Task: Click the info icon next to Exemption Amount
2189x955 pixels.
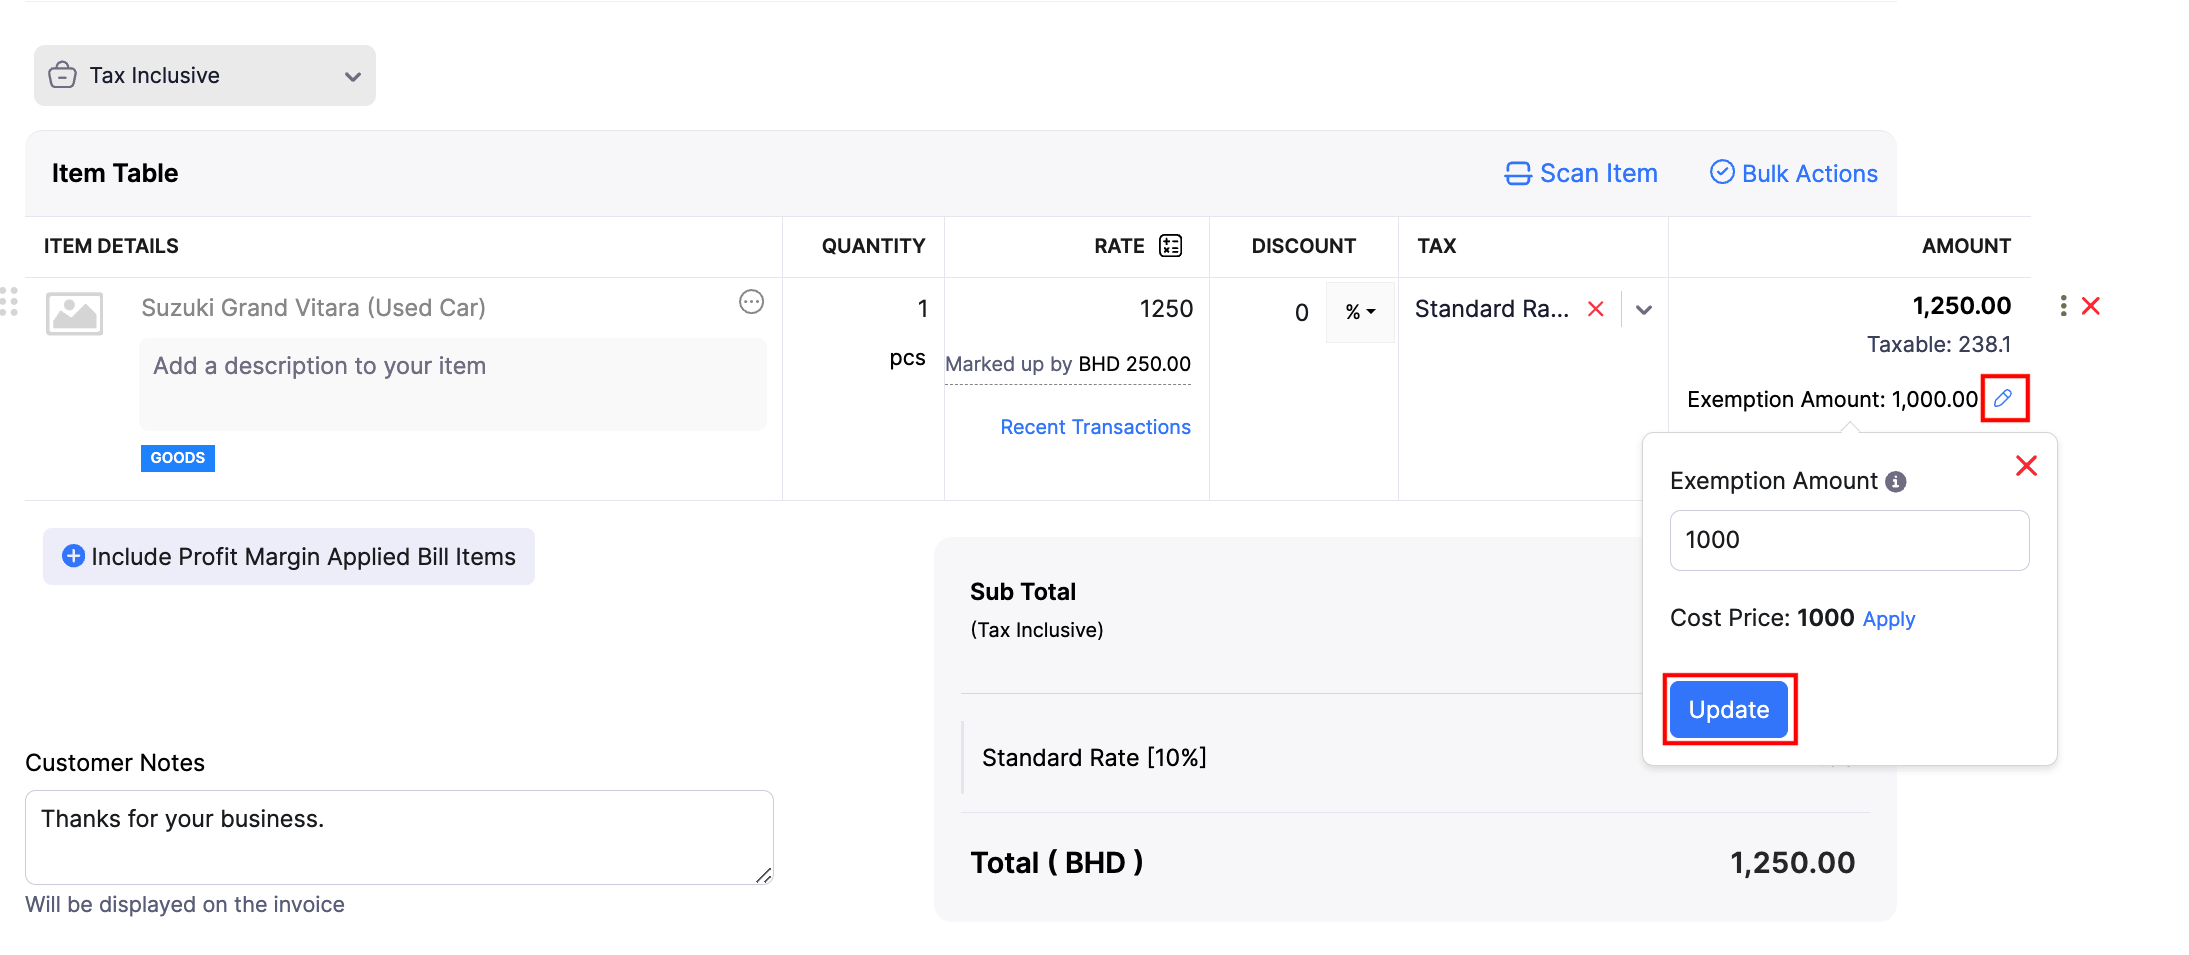Action: pyautogui.click(x=1895, y=482)
